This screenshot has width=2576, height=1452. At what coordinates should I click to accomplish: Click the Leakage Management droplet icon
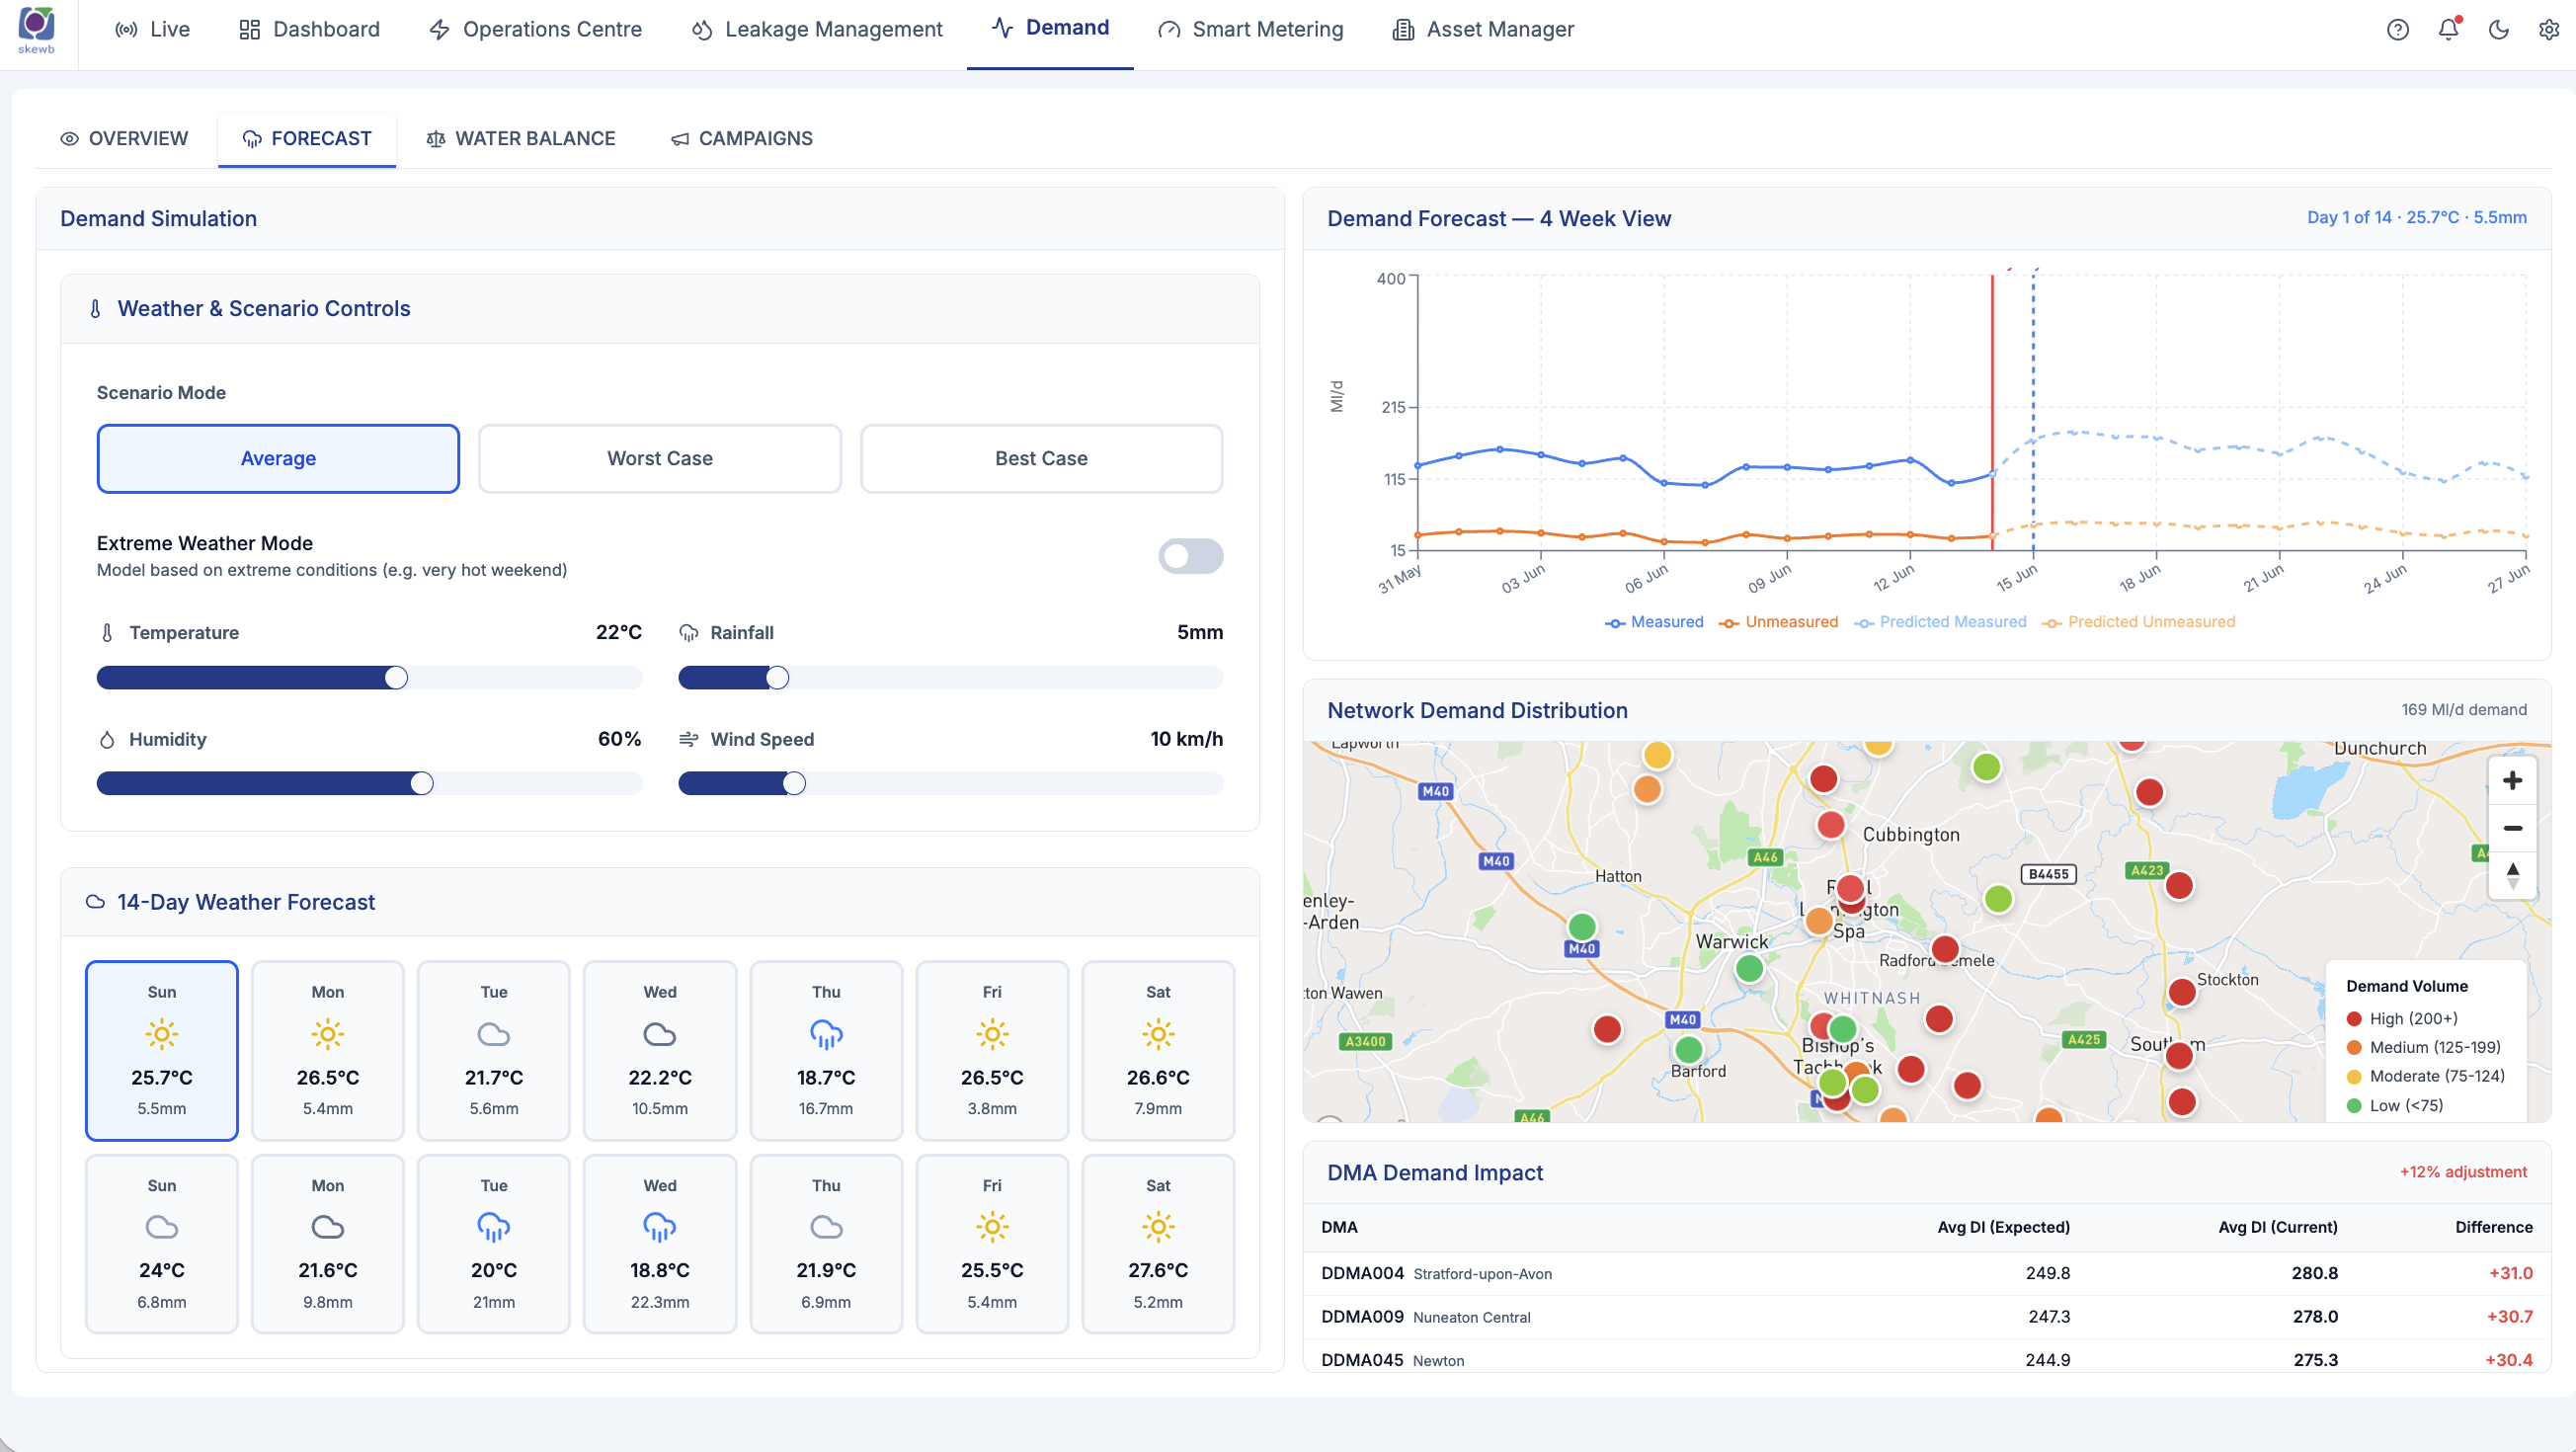coord(702,30)
